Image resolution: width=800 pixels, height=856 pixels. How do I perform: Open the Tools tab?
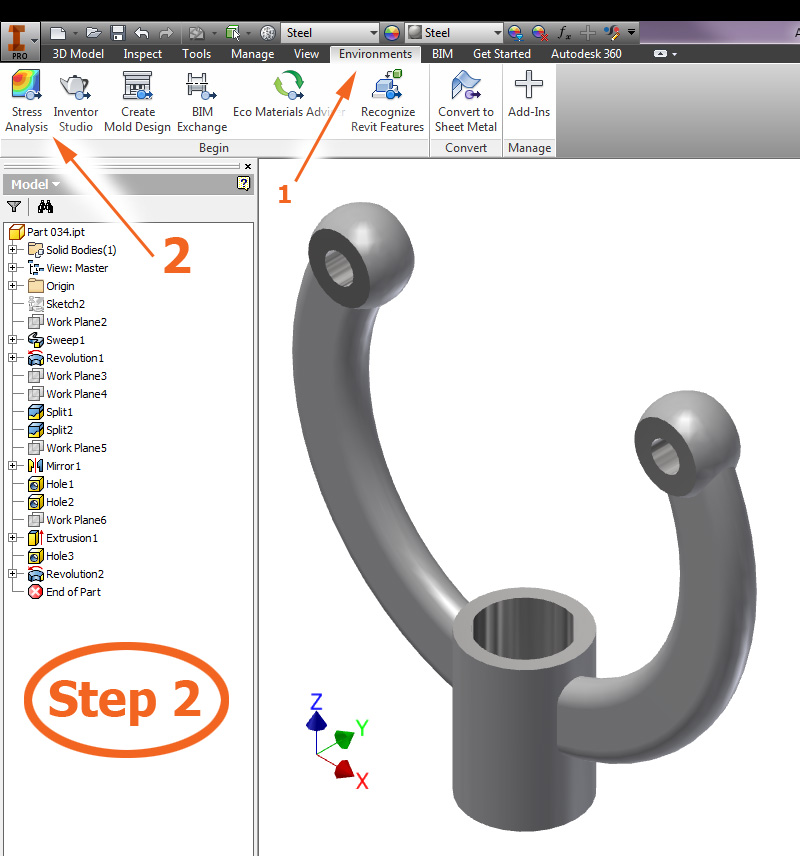196,54
